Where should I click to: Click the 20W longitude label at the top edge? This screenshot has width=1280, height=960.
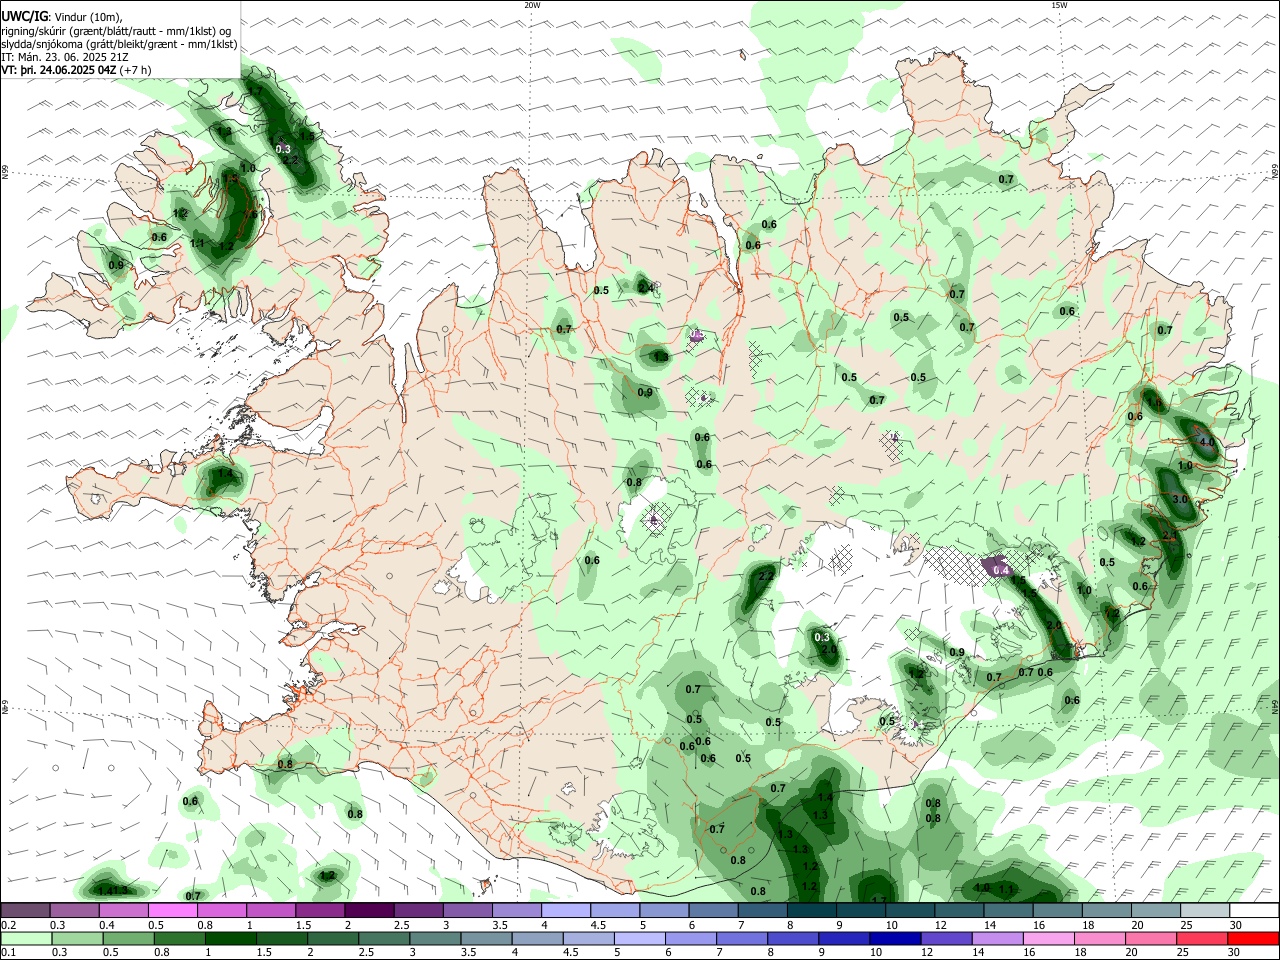click(x=532, y=5)
